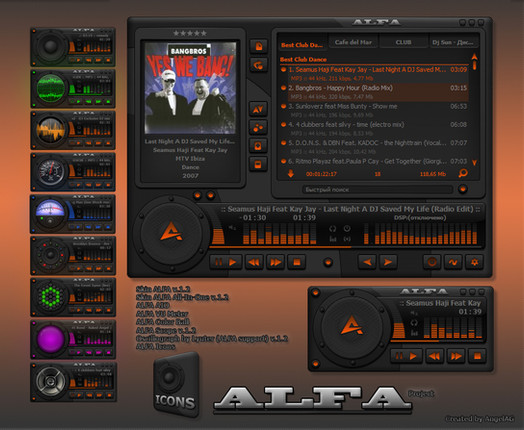Click play button in main player
The height and width of the screenshot is (430, 524).
pos(233,262)
